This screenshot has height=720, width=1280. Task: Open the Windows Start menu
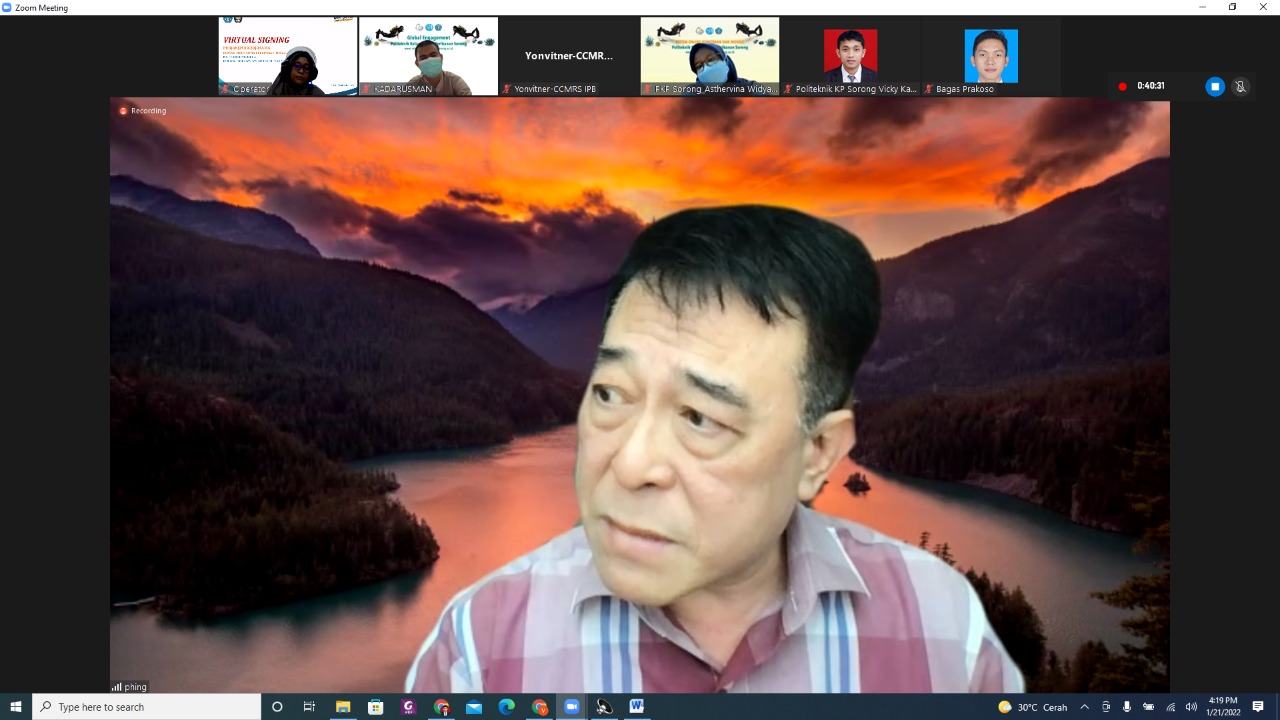point(16,707)
